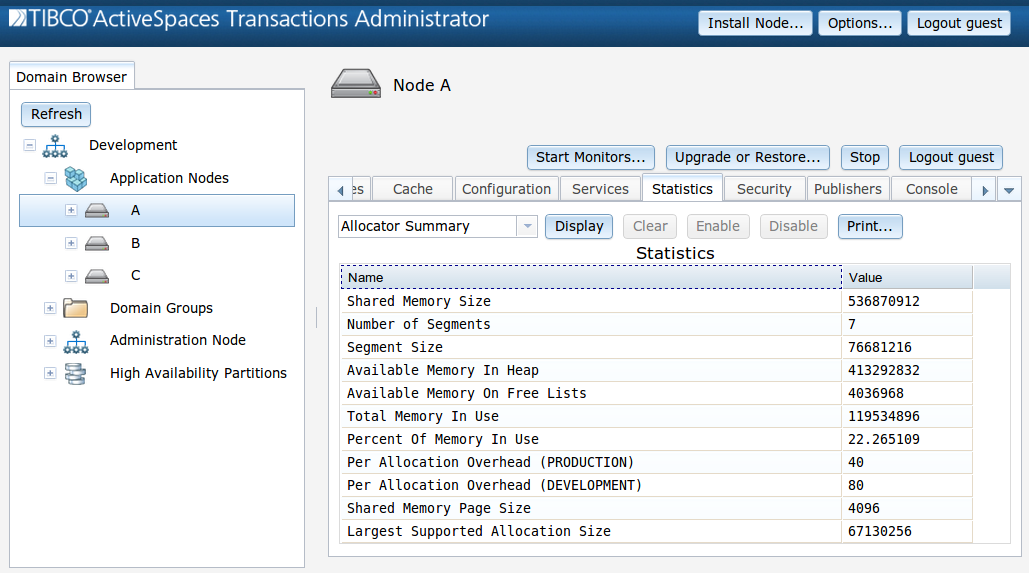Open the Services tab
The width and height of the screenshot is (1029, 573).
(600, 189)
